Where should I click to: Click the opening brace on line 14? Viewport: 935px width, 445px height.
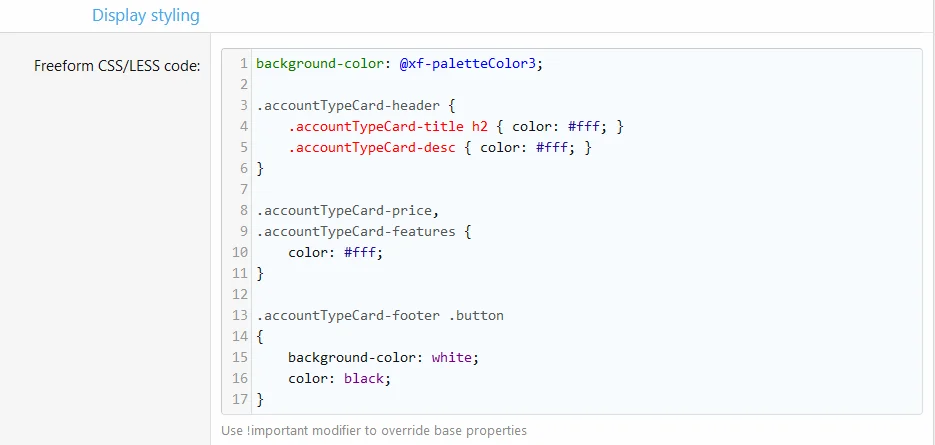[x=260, y=336]
